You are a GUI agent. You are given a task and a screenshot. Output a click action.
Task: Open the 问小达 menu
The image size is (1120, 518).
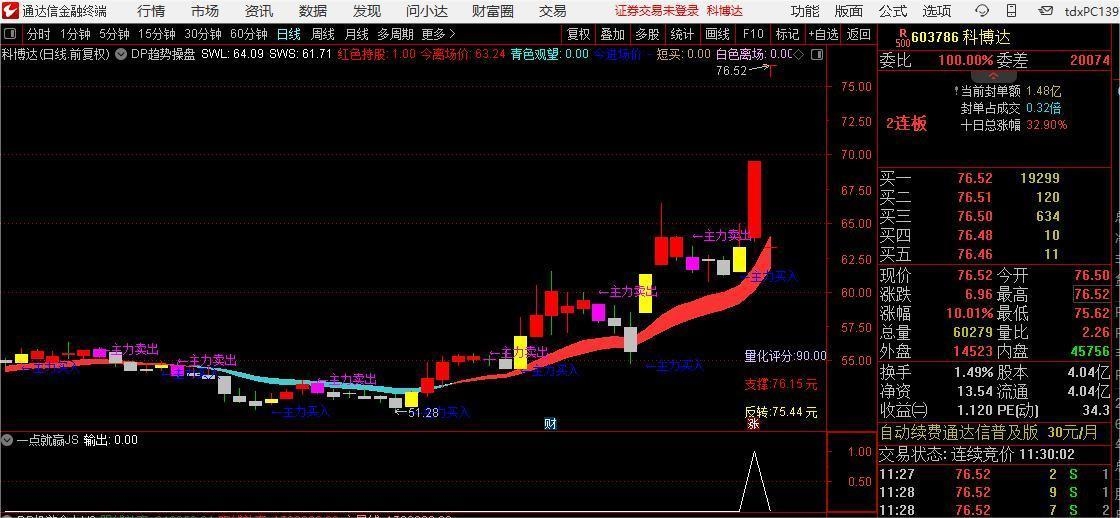click(x=426, y=11)
